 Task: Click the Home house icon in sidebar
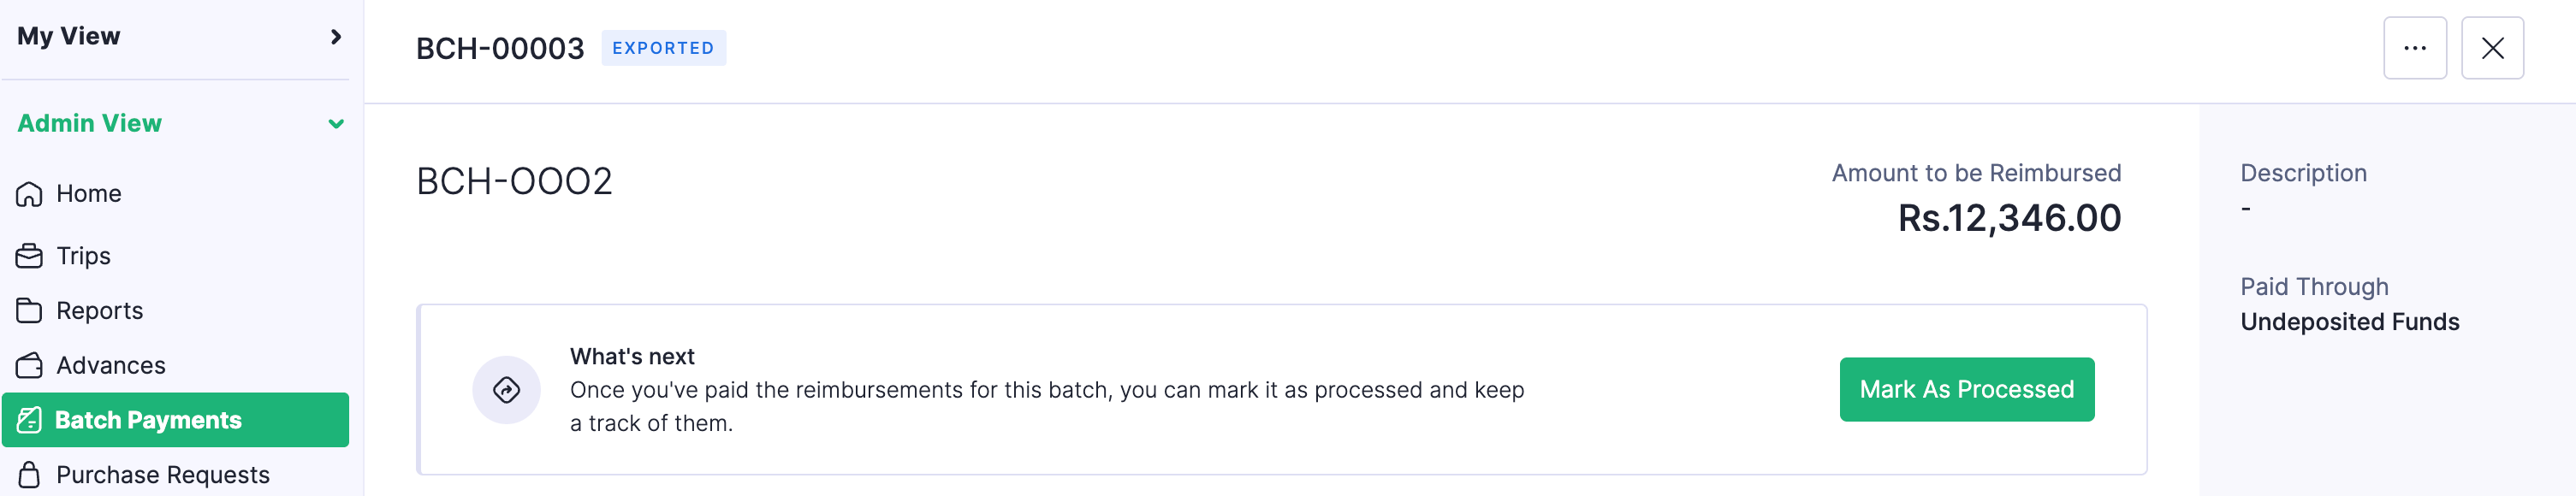pos(29,194)
